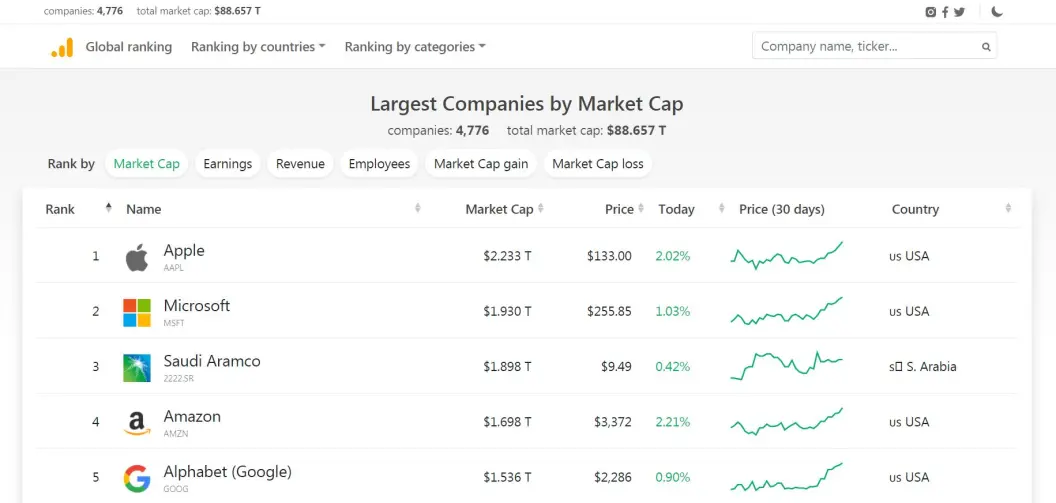Click the 2.21% change for Amazon
Screen dimensions: 1056x503
673,422
